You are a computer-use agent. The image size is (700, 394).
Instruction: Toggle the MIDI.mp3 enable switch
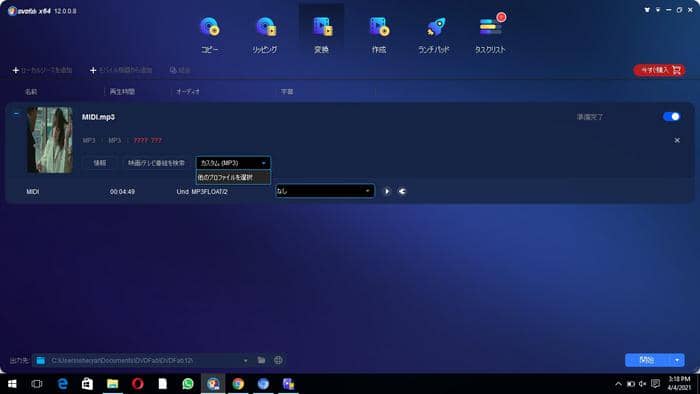(671, 116)
